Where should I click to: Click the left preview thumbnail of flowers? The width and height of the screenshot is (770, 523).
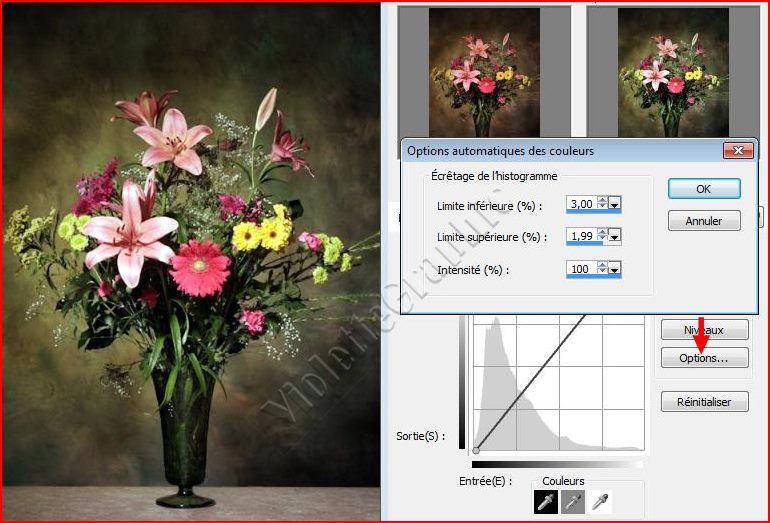coord(484,70)
